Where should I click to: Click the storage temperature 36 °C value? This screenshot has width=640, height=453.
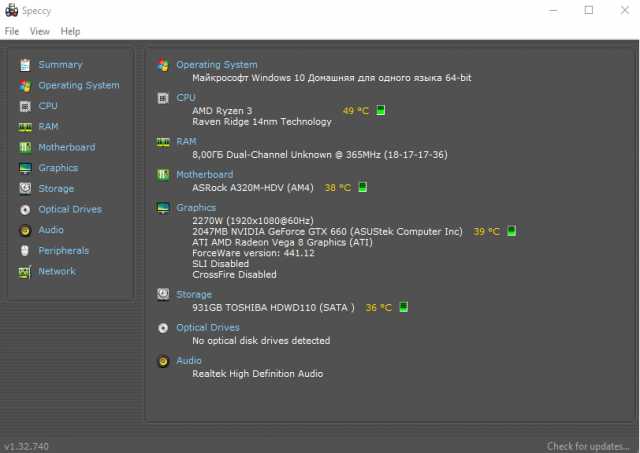click(x=378, y=308)
